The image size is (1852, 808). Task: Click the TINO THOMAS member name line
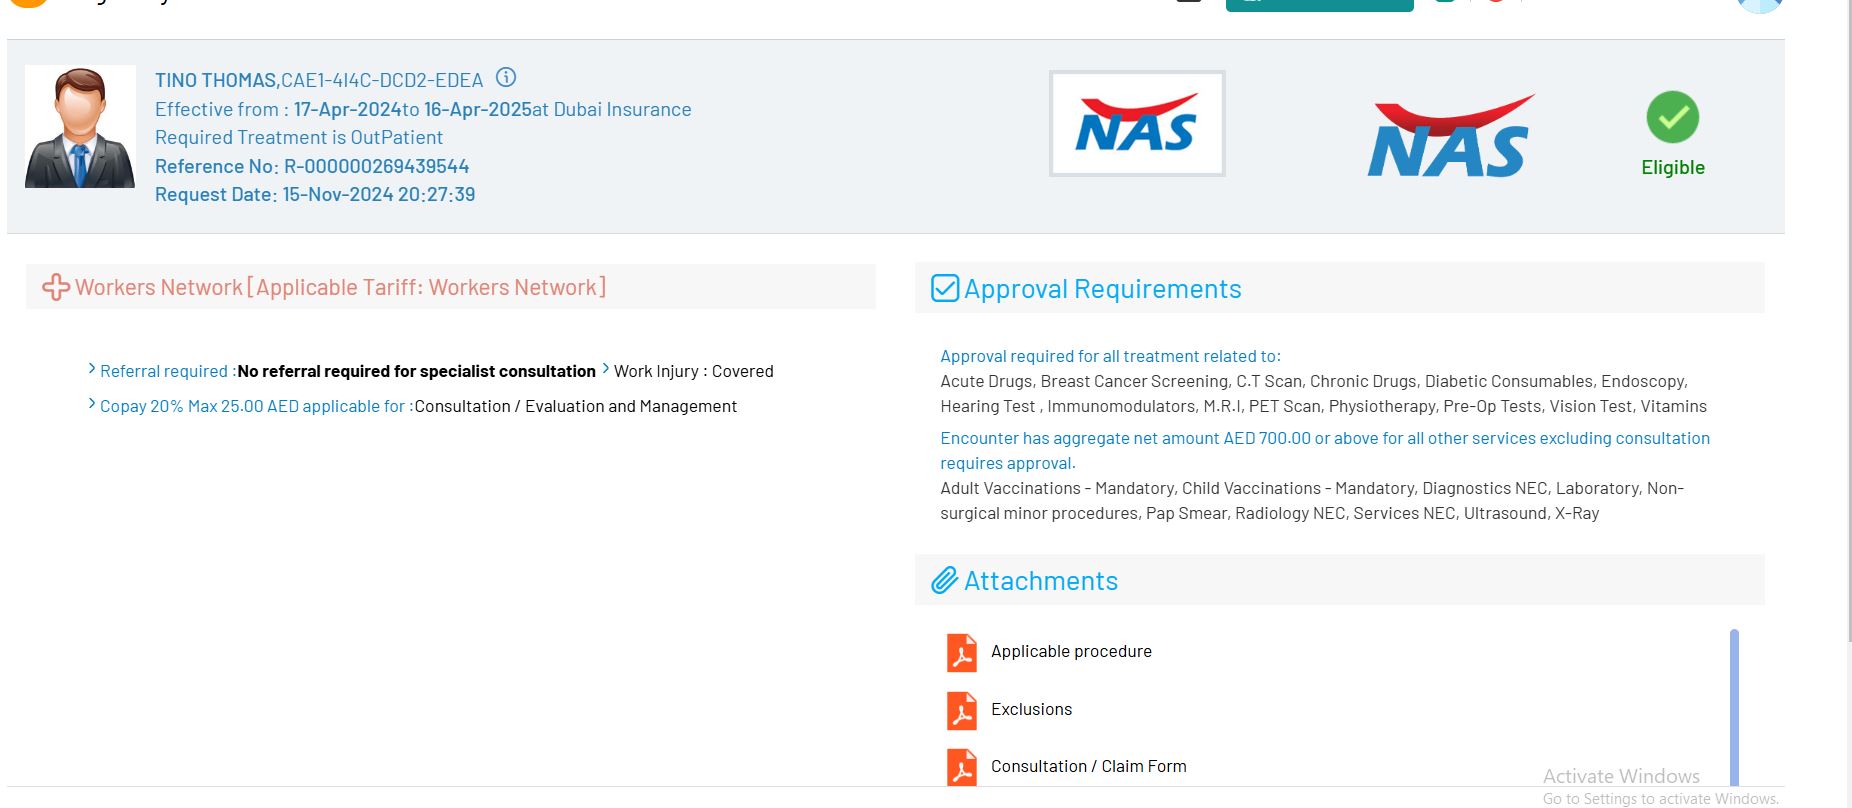pyautogui.click(x=319, y=80)
